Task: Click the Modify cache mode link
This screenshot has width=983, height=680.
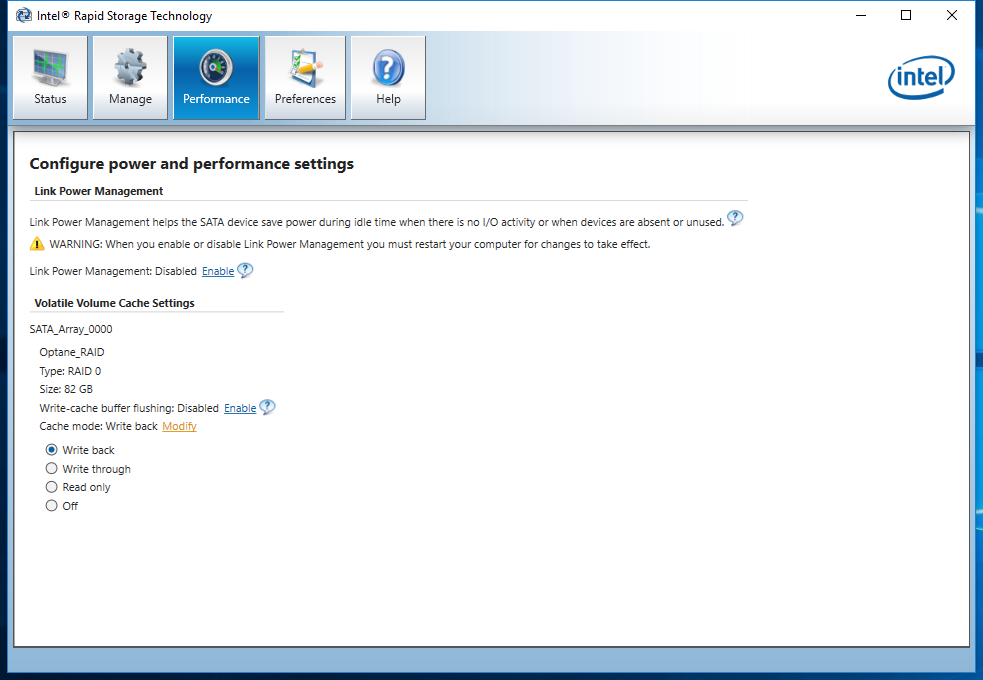Action: (179, 426)
